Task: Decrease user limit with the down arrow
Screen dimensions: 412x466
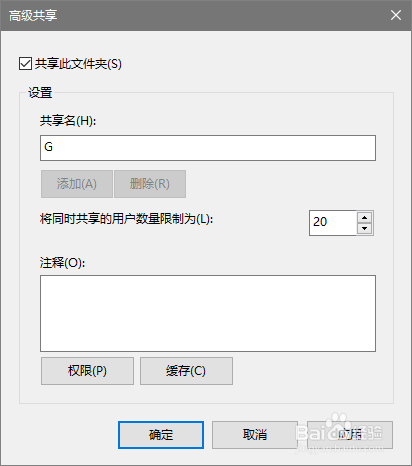Action: click(x=365, y=228)
